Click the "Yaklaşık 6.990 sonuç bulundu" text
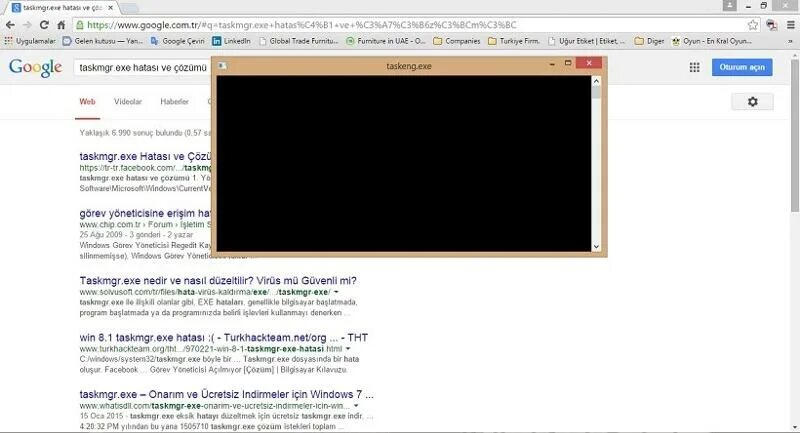Image resolution: width=800 pixels, height=433 pixels. pos(131,133)
